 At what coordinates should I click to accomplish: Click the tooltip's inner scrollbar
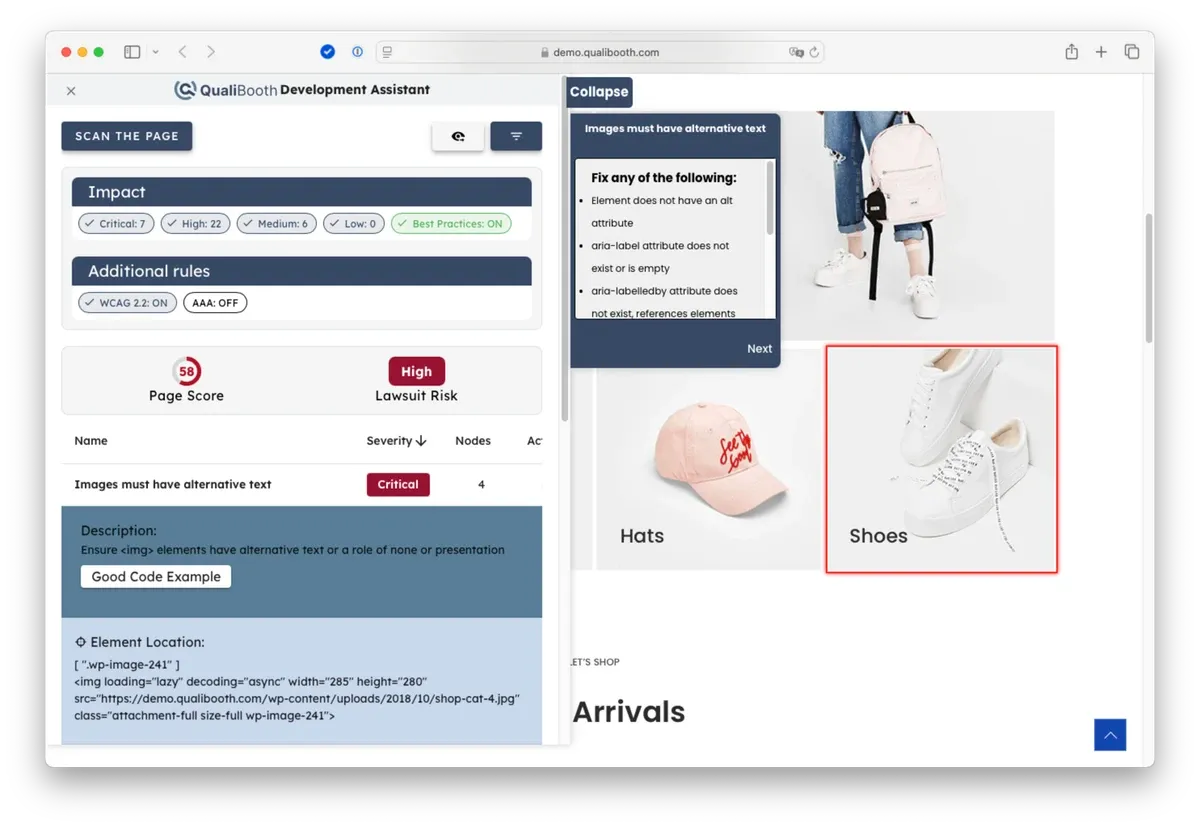[770, 198]
